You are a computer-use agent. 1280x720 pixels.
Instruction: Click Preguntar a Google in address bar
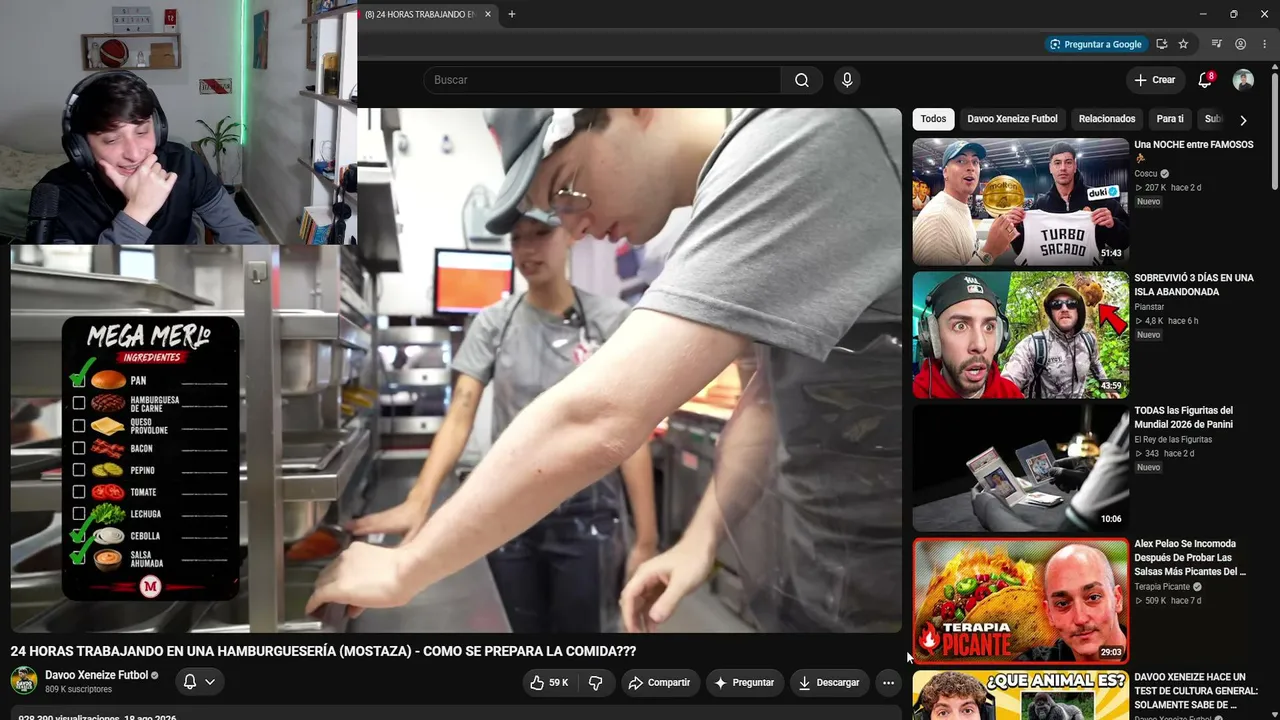click(1095, 44)
